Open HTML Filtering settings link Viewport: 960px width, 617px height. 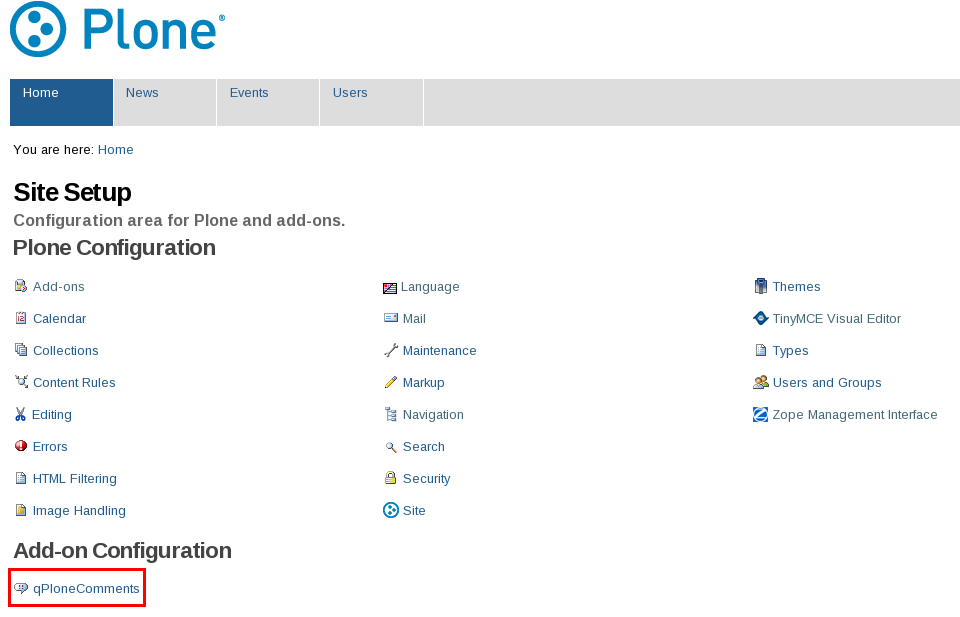[x=74, y=479]
